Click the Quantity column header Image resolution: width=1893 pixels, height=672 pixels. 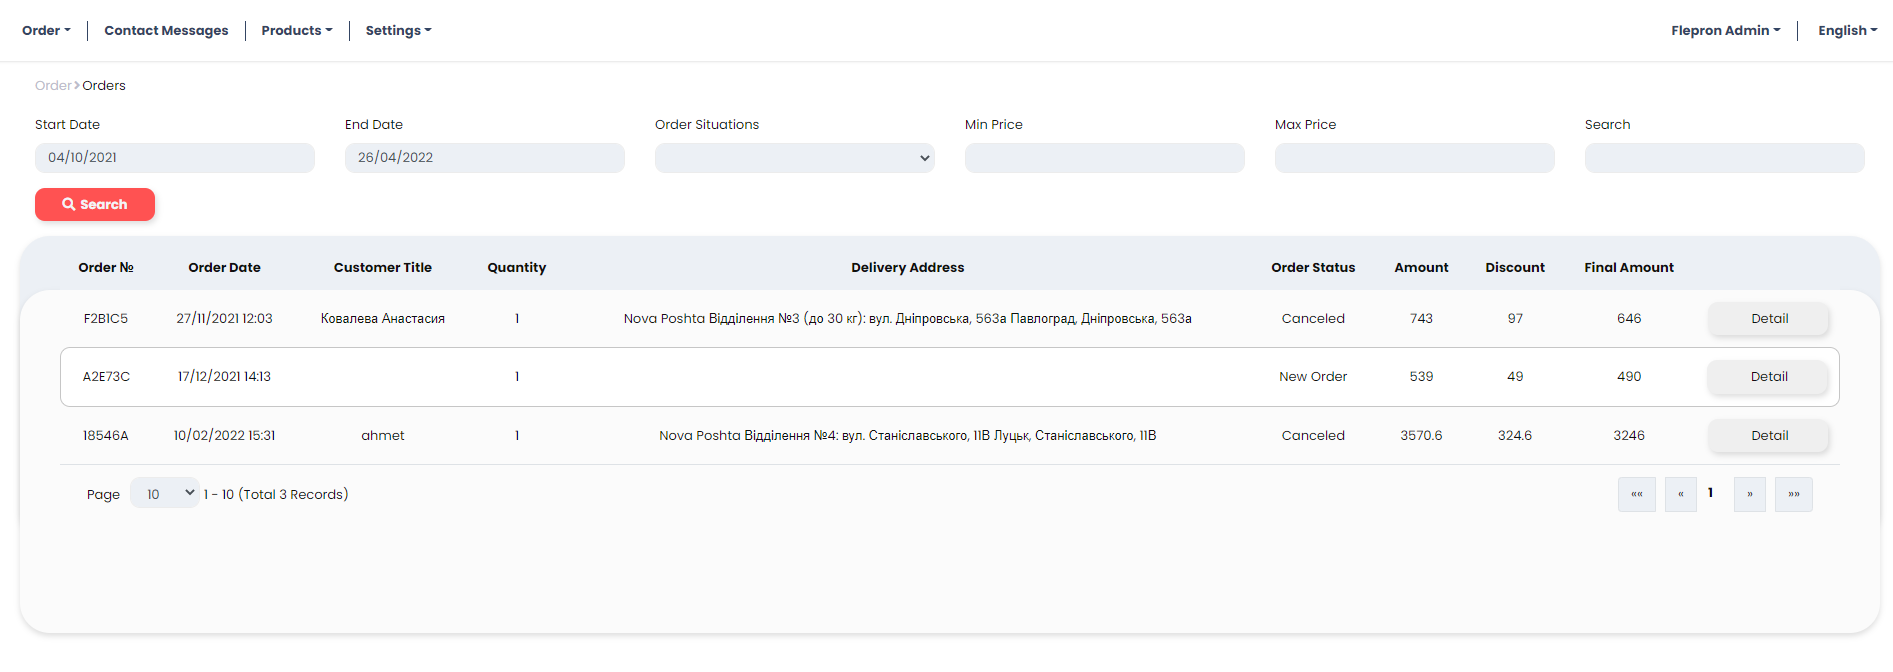[x=517, y=267]
